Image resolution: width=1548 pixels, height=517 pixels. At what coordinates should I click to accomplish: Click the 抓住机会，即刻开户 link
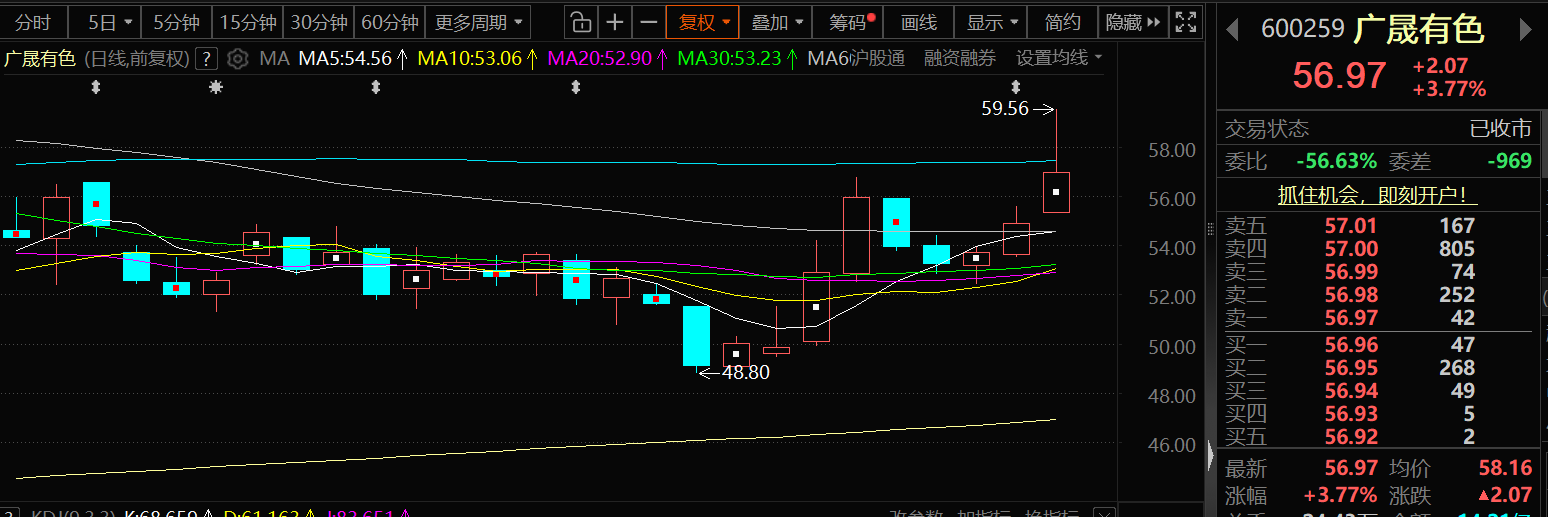click(x=1377, y=195)
